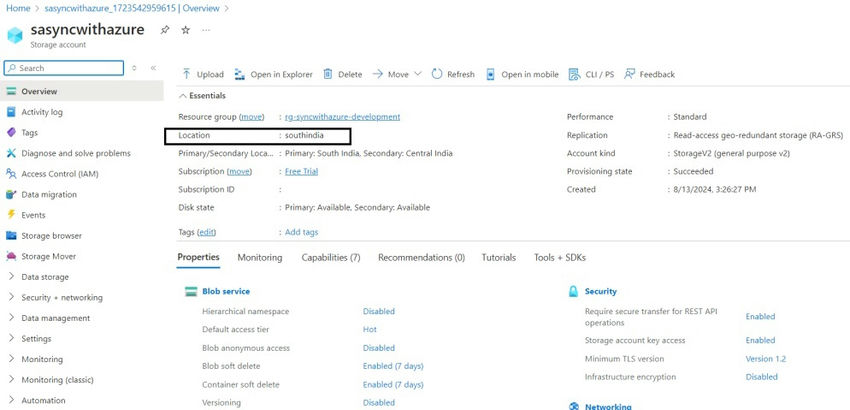Image resolution: width=850 pixels, height=410 pixels.
Task: Click the sidebar Search field
Action: [64, 68]
